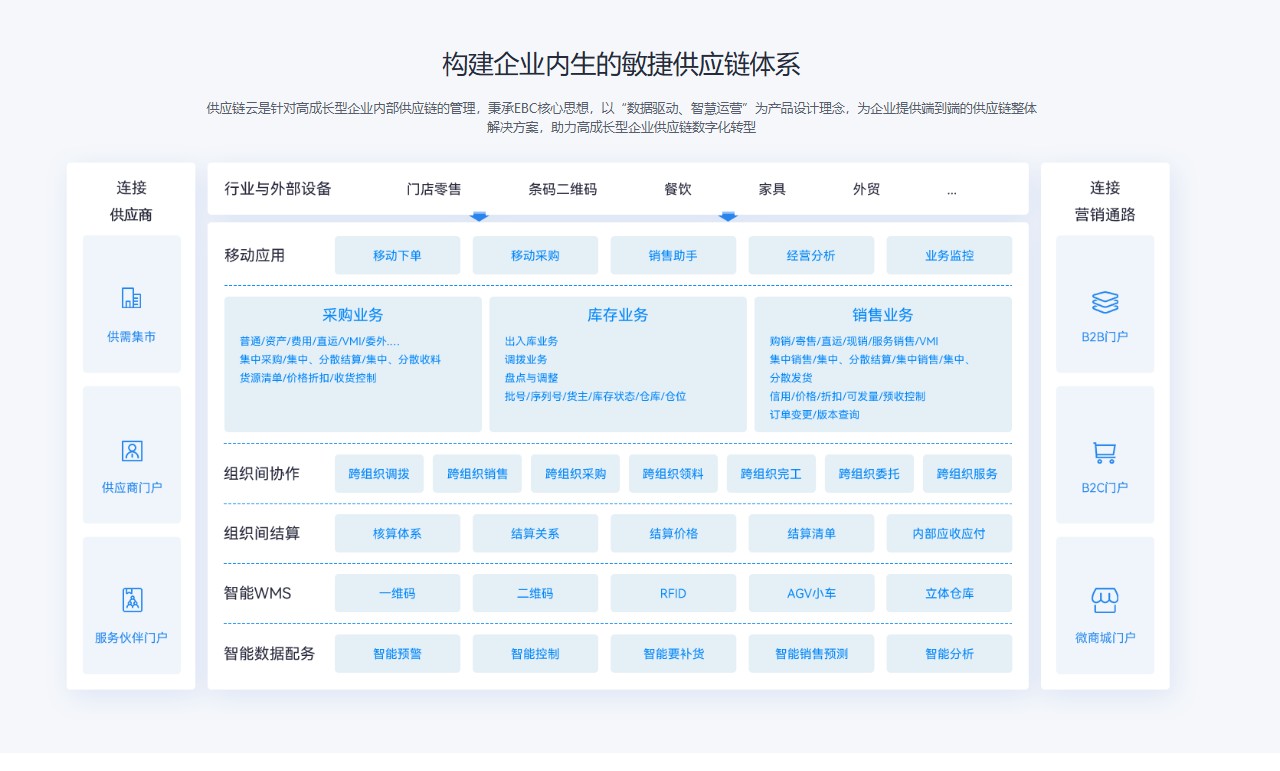This screenshot has height=771, width=1280.
Task: Open the 跨组织服务 tile
Action: point(967,473)
